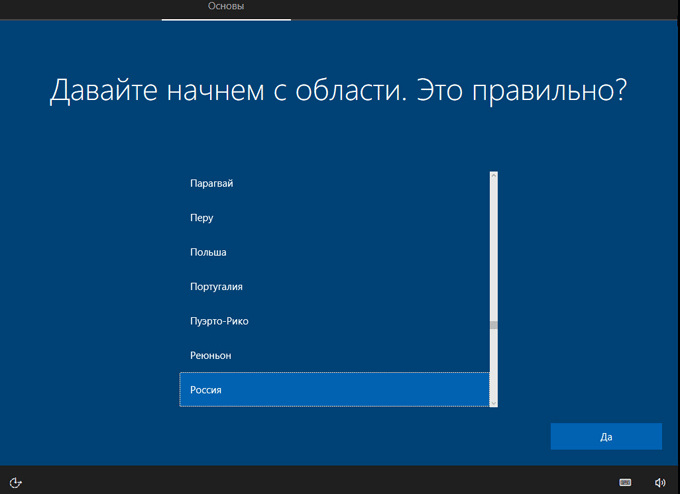Click scrollbar track above the thumb
The image size is (680, 494).
click(x=494, y=250)
